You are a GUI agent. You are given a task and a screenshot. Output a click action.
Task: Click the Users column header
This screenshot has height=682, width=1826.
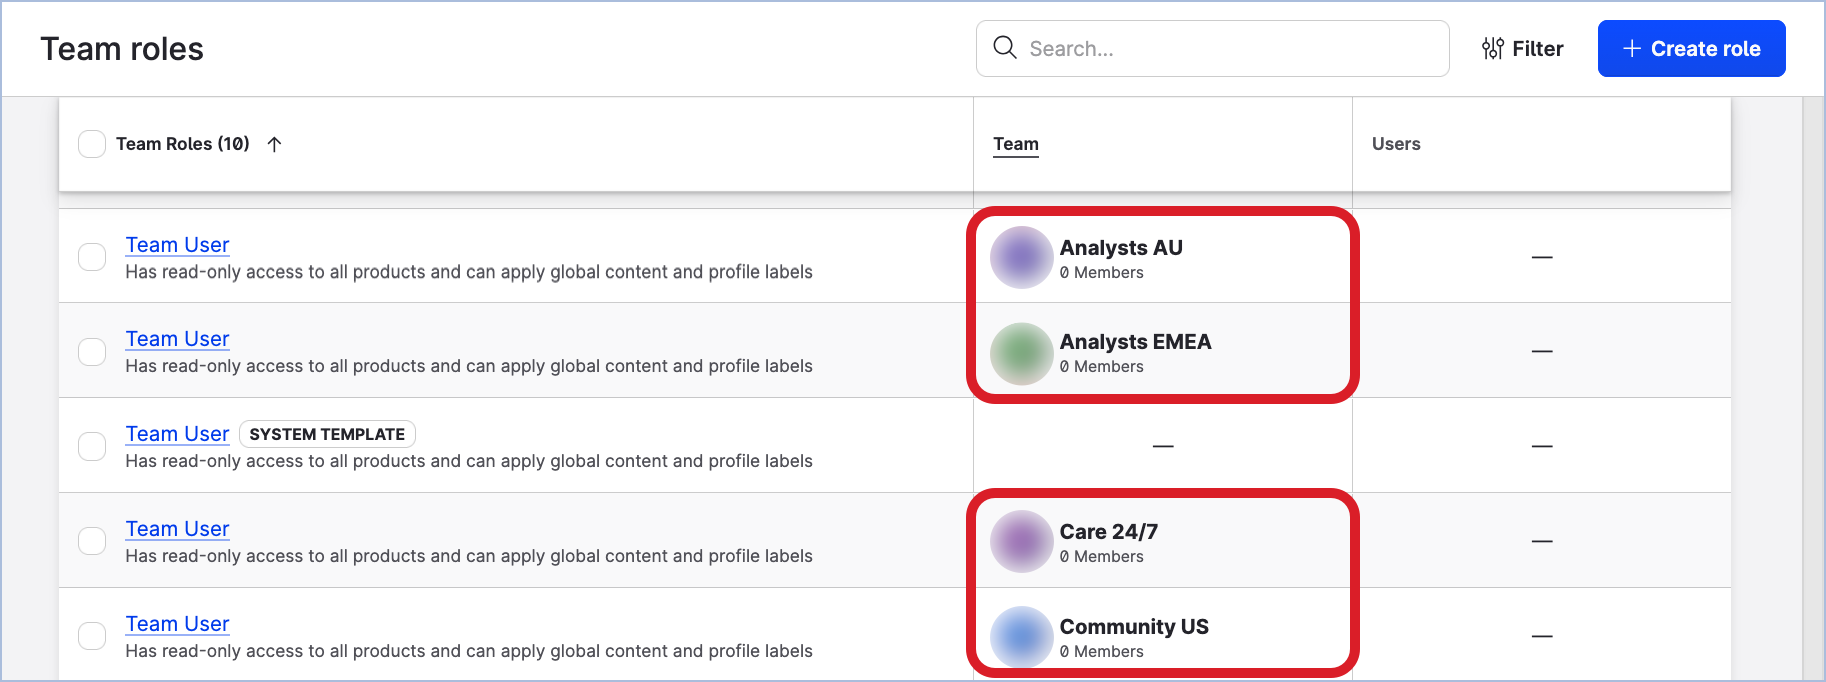coord(1395,144)
